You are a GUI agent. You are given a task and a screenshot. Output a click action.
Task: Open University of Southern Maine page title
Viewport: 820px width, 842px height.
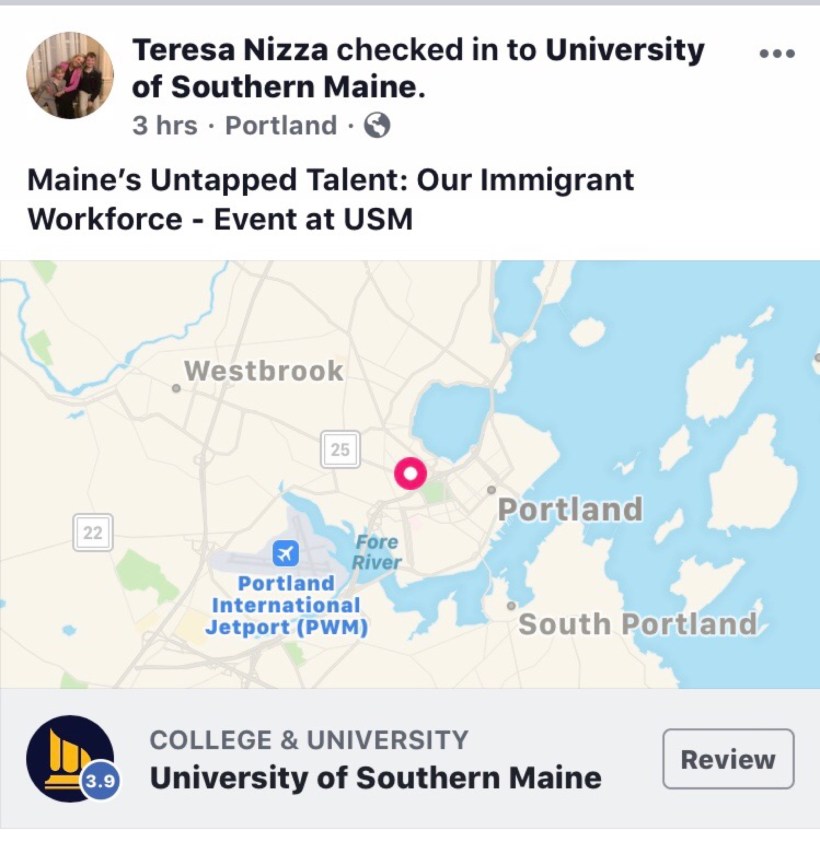pos(375,778)
